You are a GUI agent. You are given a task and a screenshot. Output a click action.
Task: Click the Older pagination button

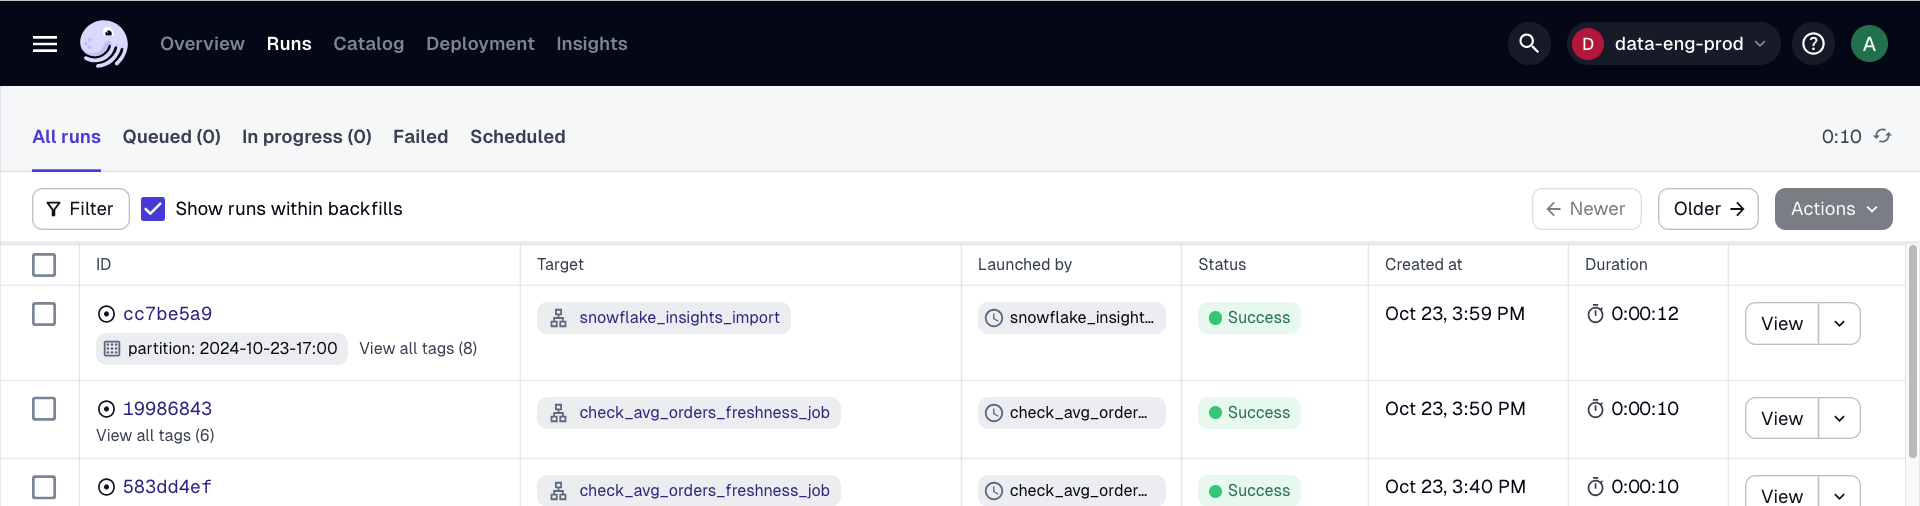tap(1707, 209)
